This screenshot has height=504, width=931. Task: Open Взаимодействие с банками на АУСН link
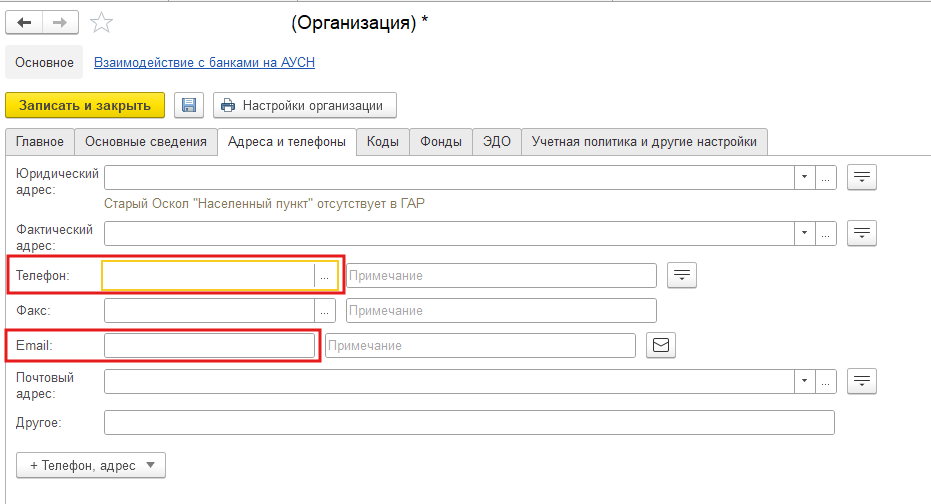(204, 62)
